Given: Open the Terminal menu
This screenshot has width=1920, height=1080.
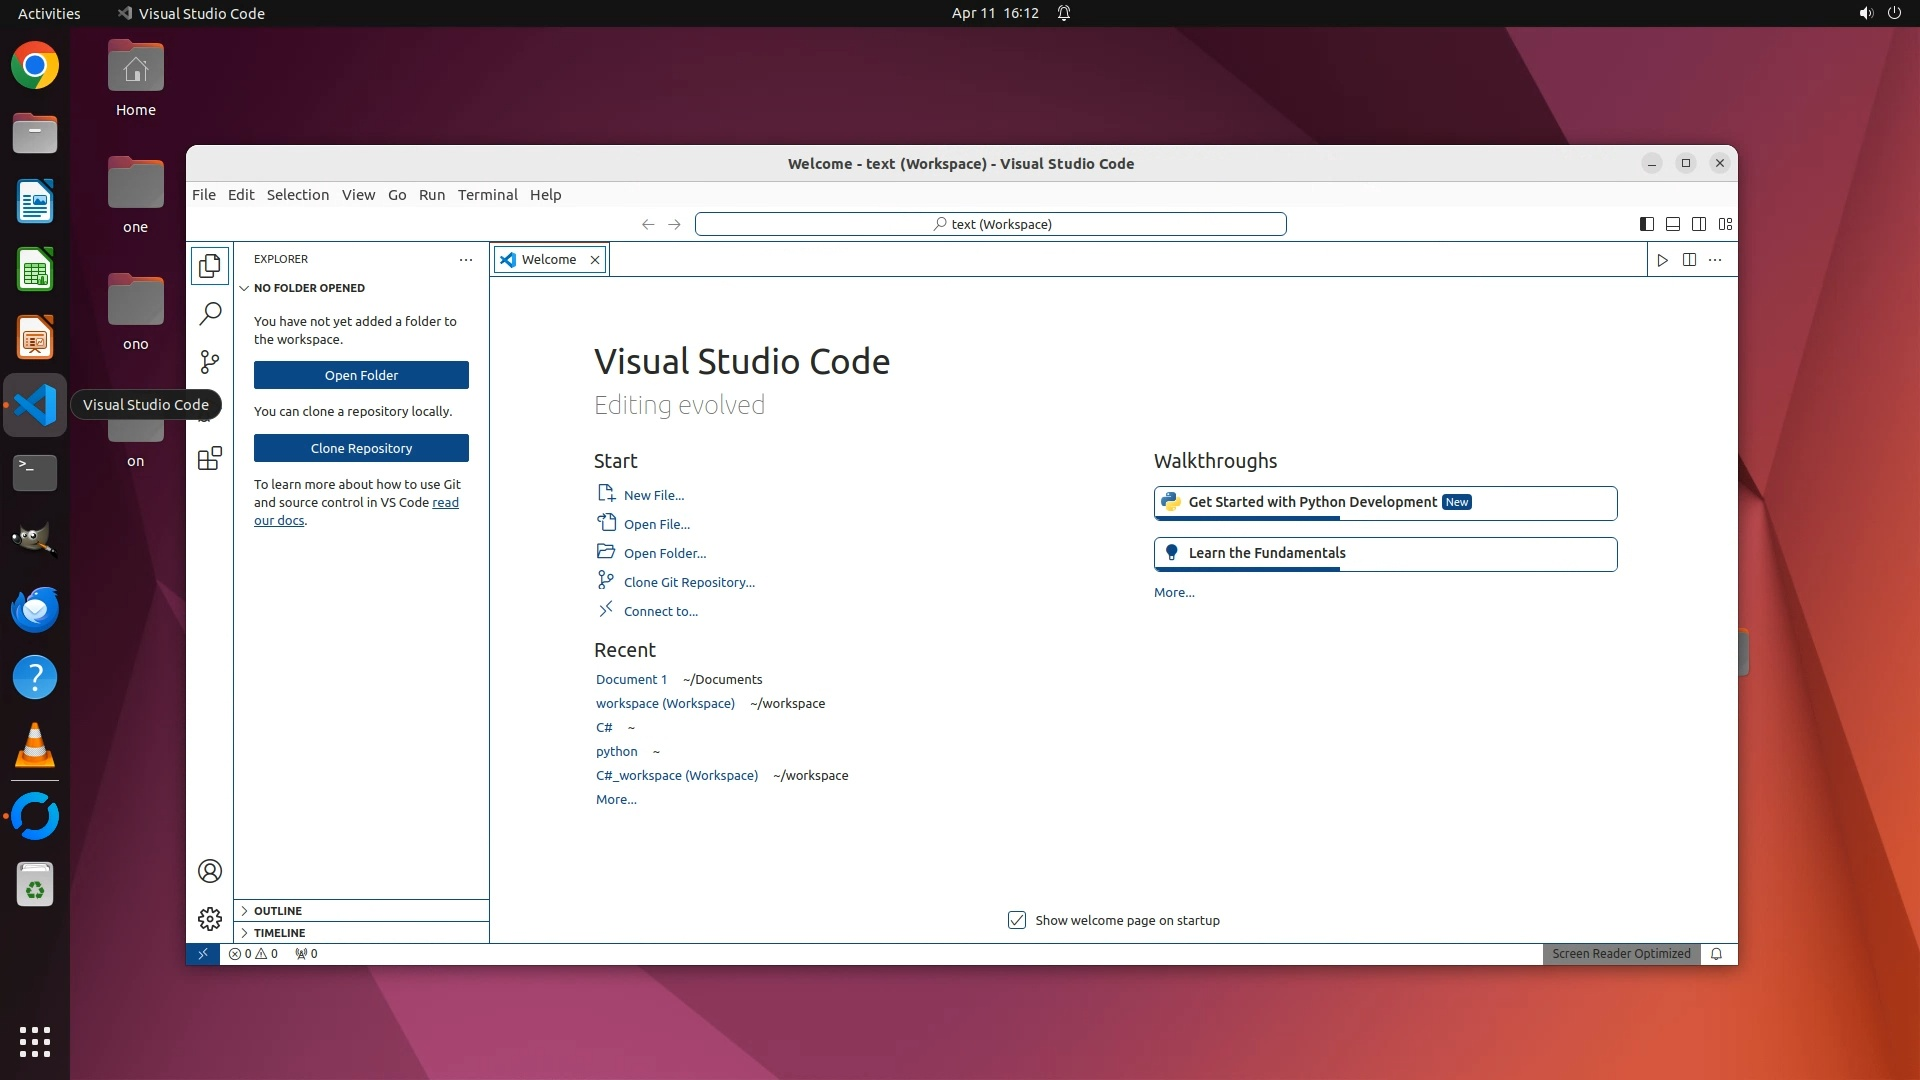Looking at the screenshot, I should [x=487, y=195].
